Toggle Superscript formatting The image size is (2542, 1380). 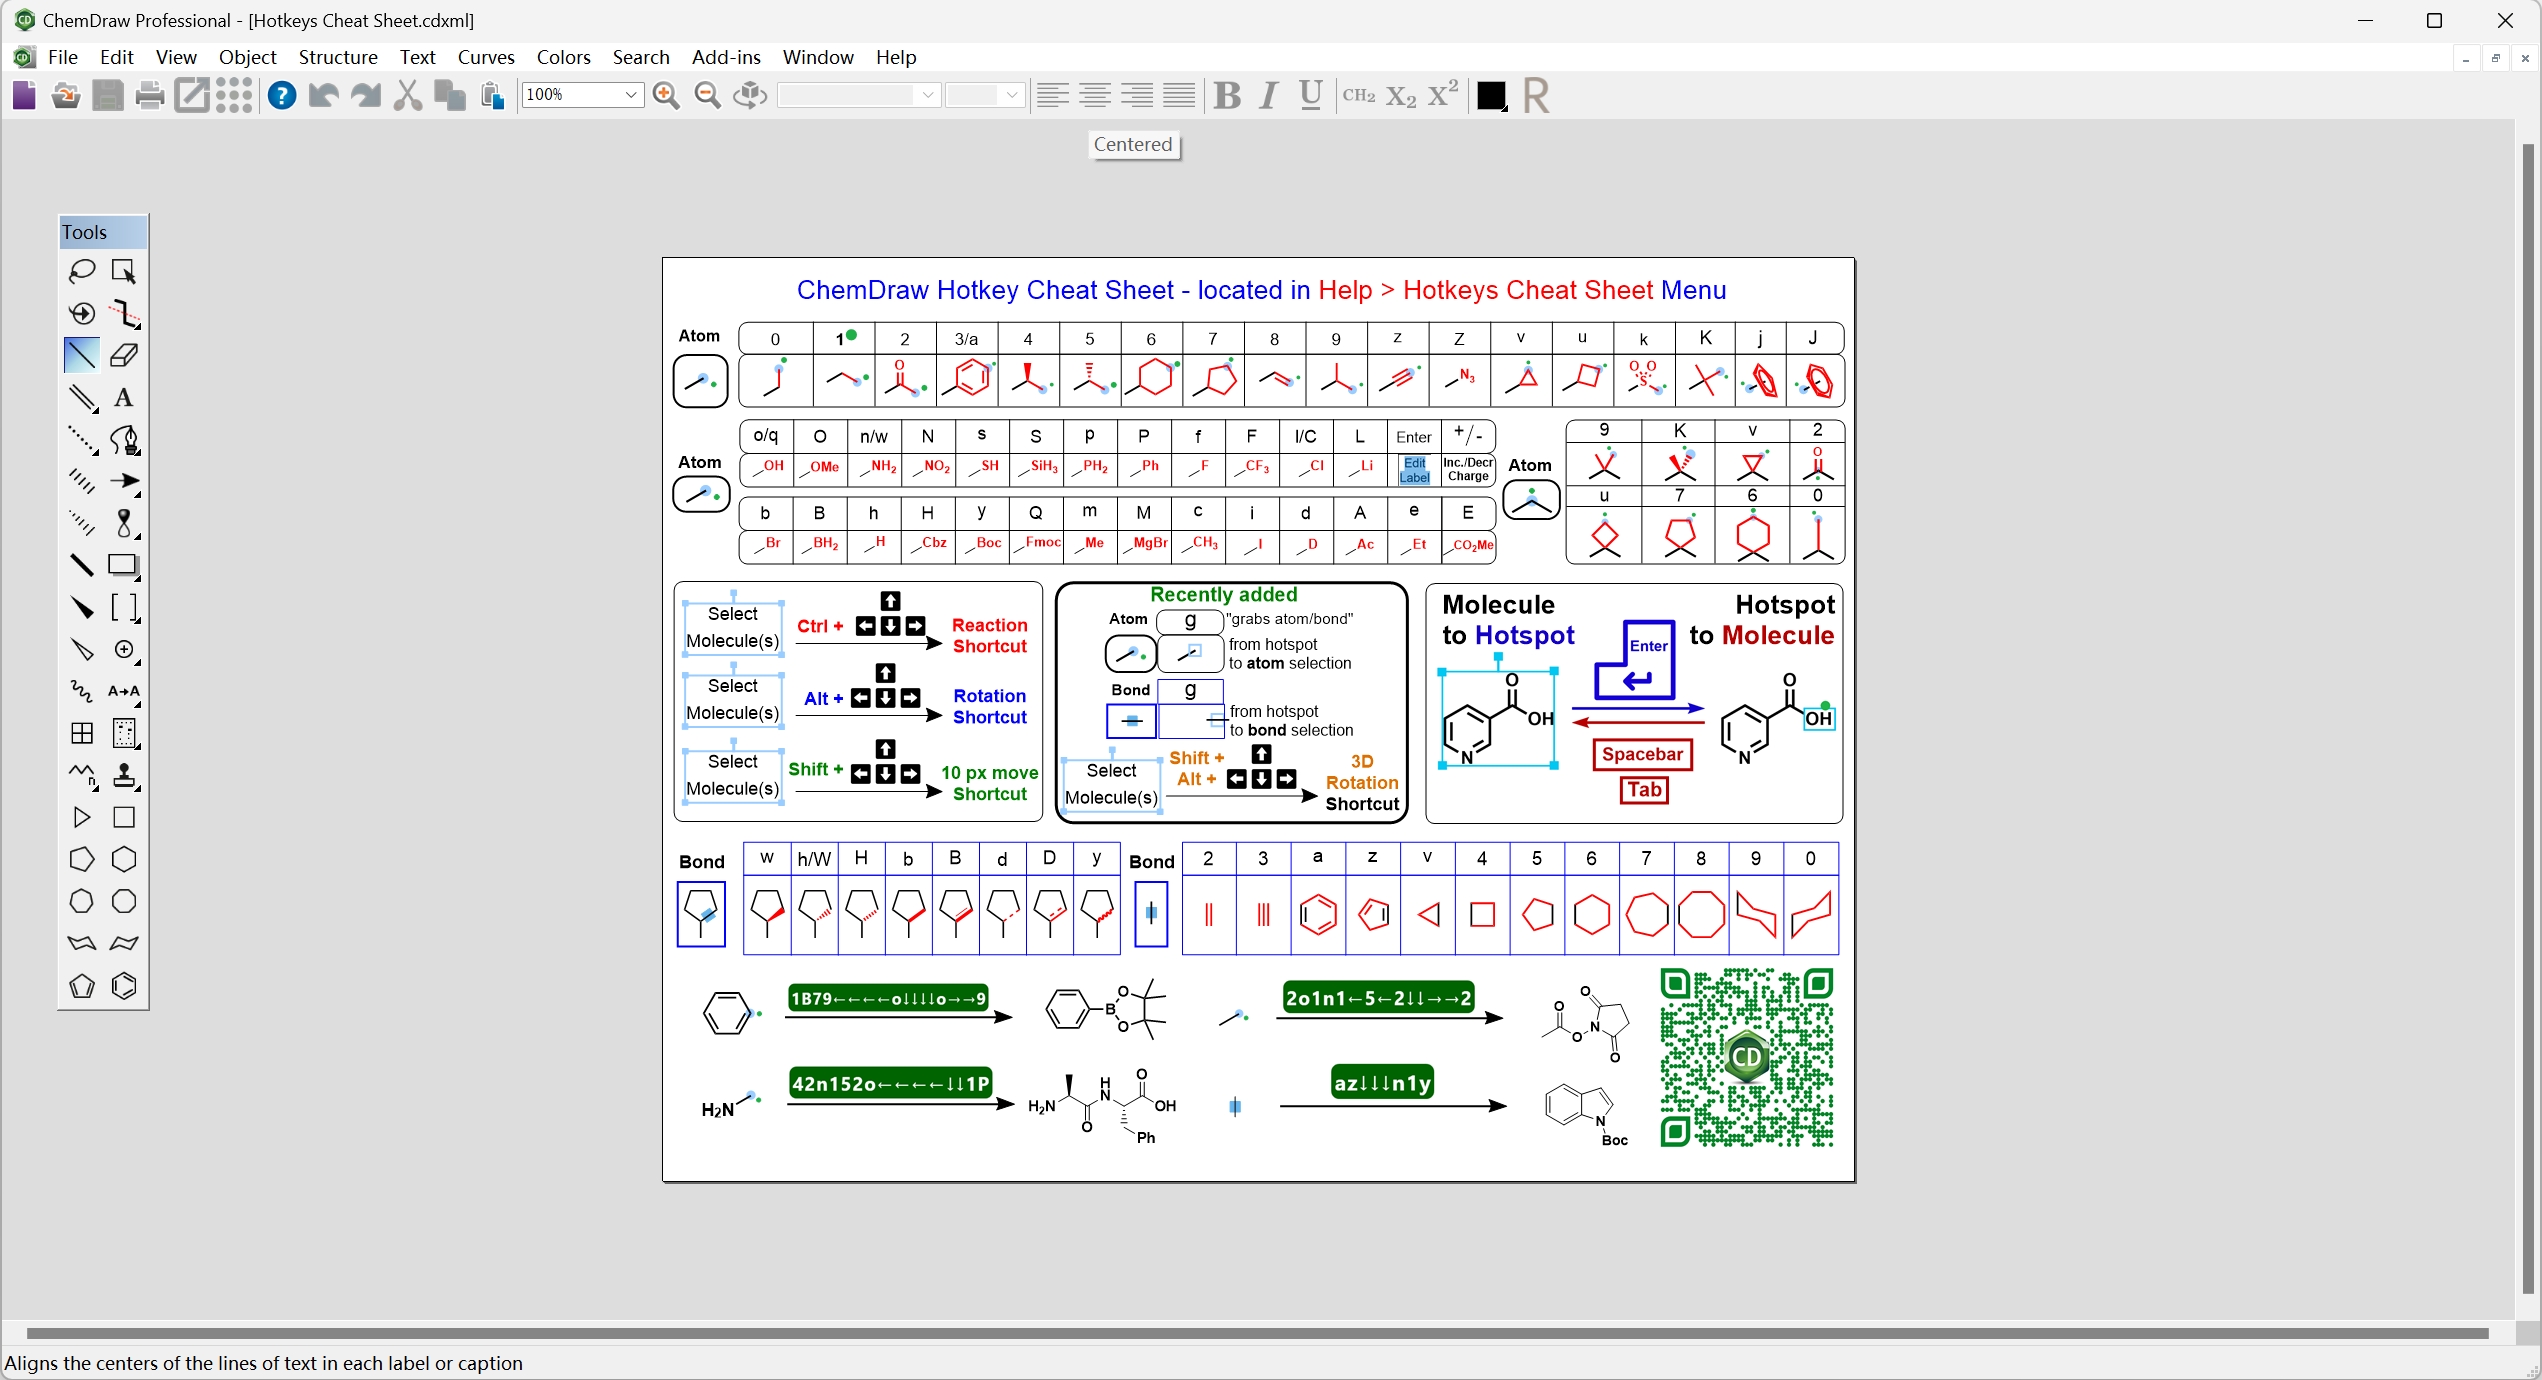1443,95
